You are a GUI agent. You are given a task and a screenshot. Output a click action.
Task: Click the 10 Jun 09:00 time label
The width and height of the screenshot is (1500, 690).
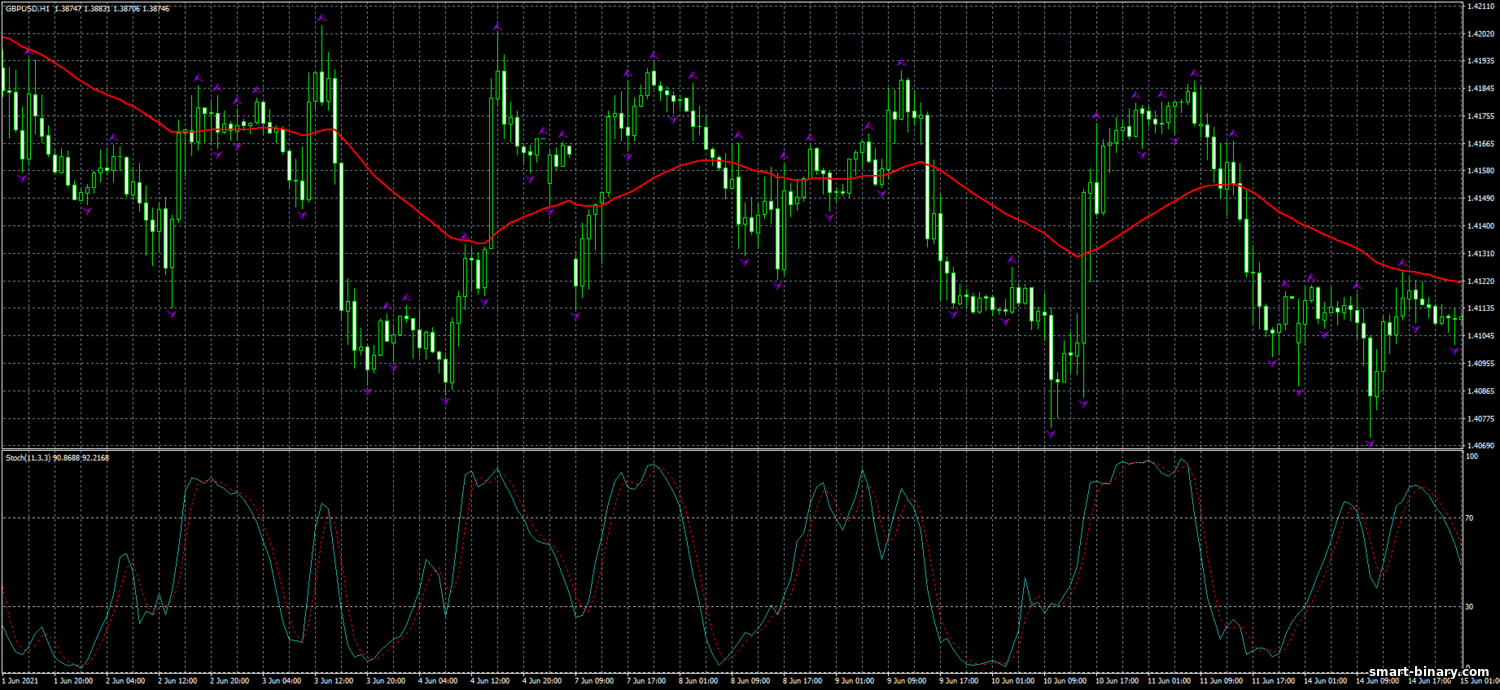(1063, 681)
